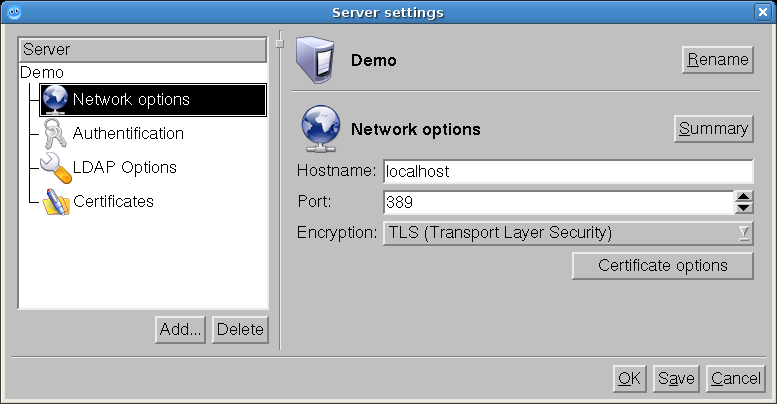777x404 pixels.
Task: Open Certificate options
Action: [662, 266]
